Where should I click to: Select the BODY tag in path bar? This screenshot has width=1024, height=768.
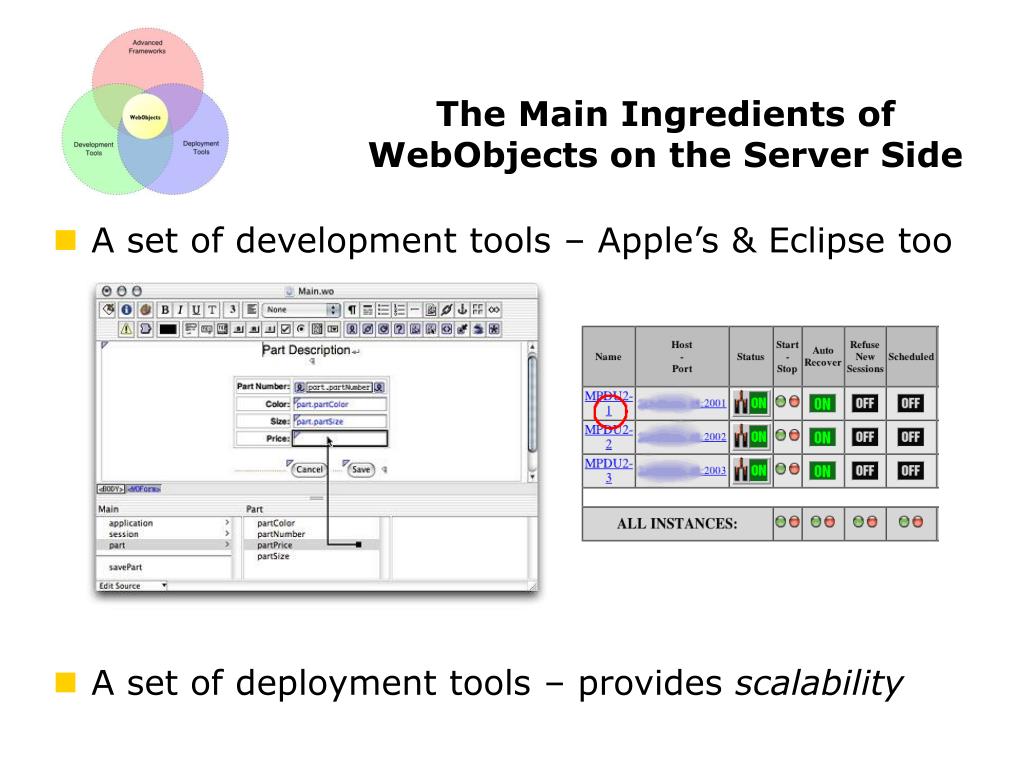(111, 488)
